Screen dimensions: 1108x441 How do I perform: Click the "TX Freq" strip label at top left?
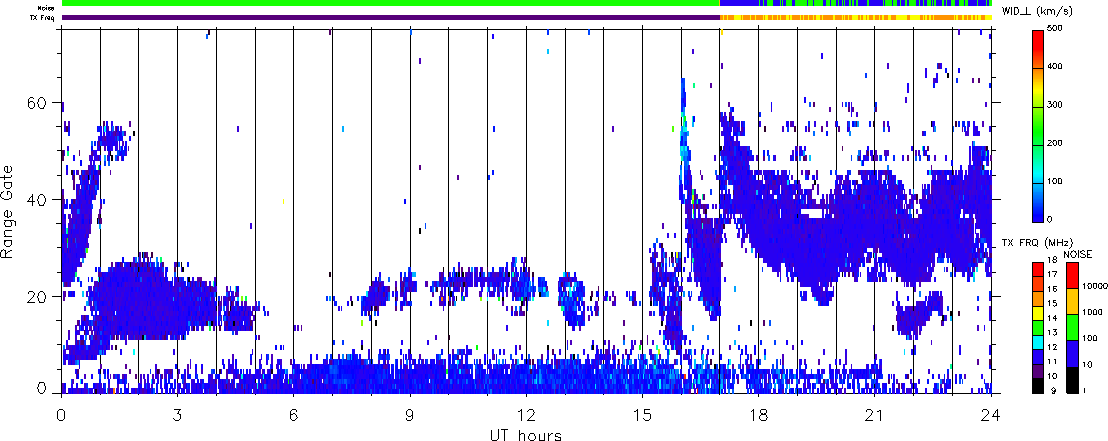coord(44,17)
